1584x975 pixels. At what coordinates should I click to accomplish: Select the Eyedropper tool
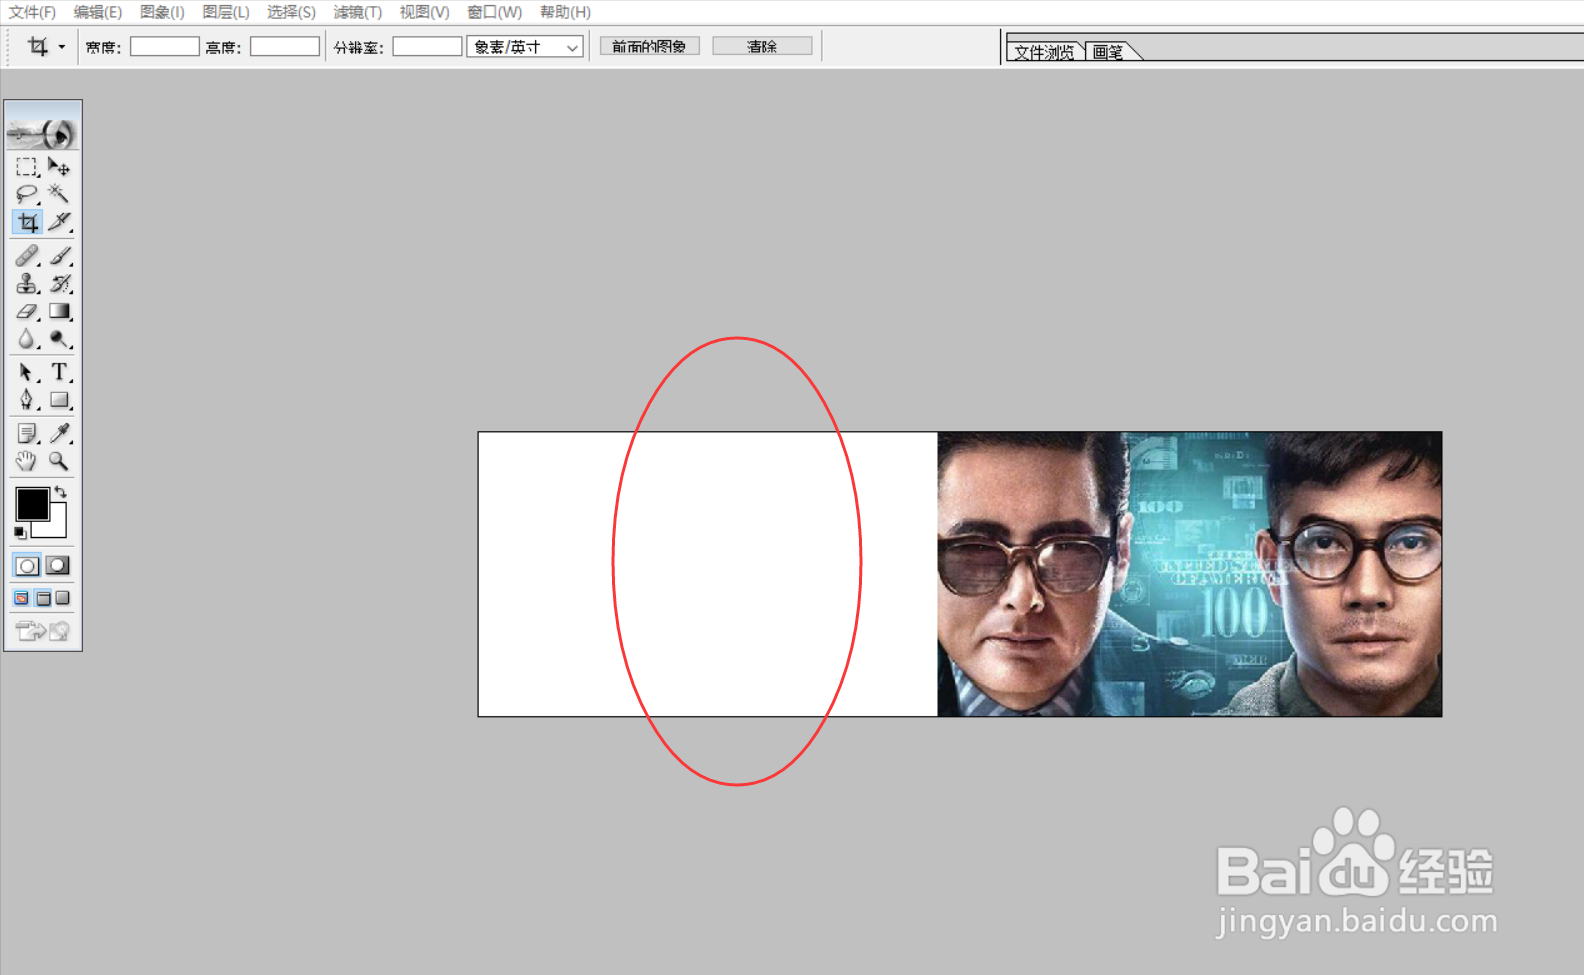59,433
